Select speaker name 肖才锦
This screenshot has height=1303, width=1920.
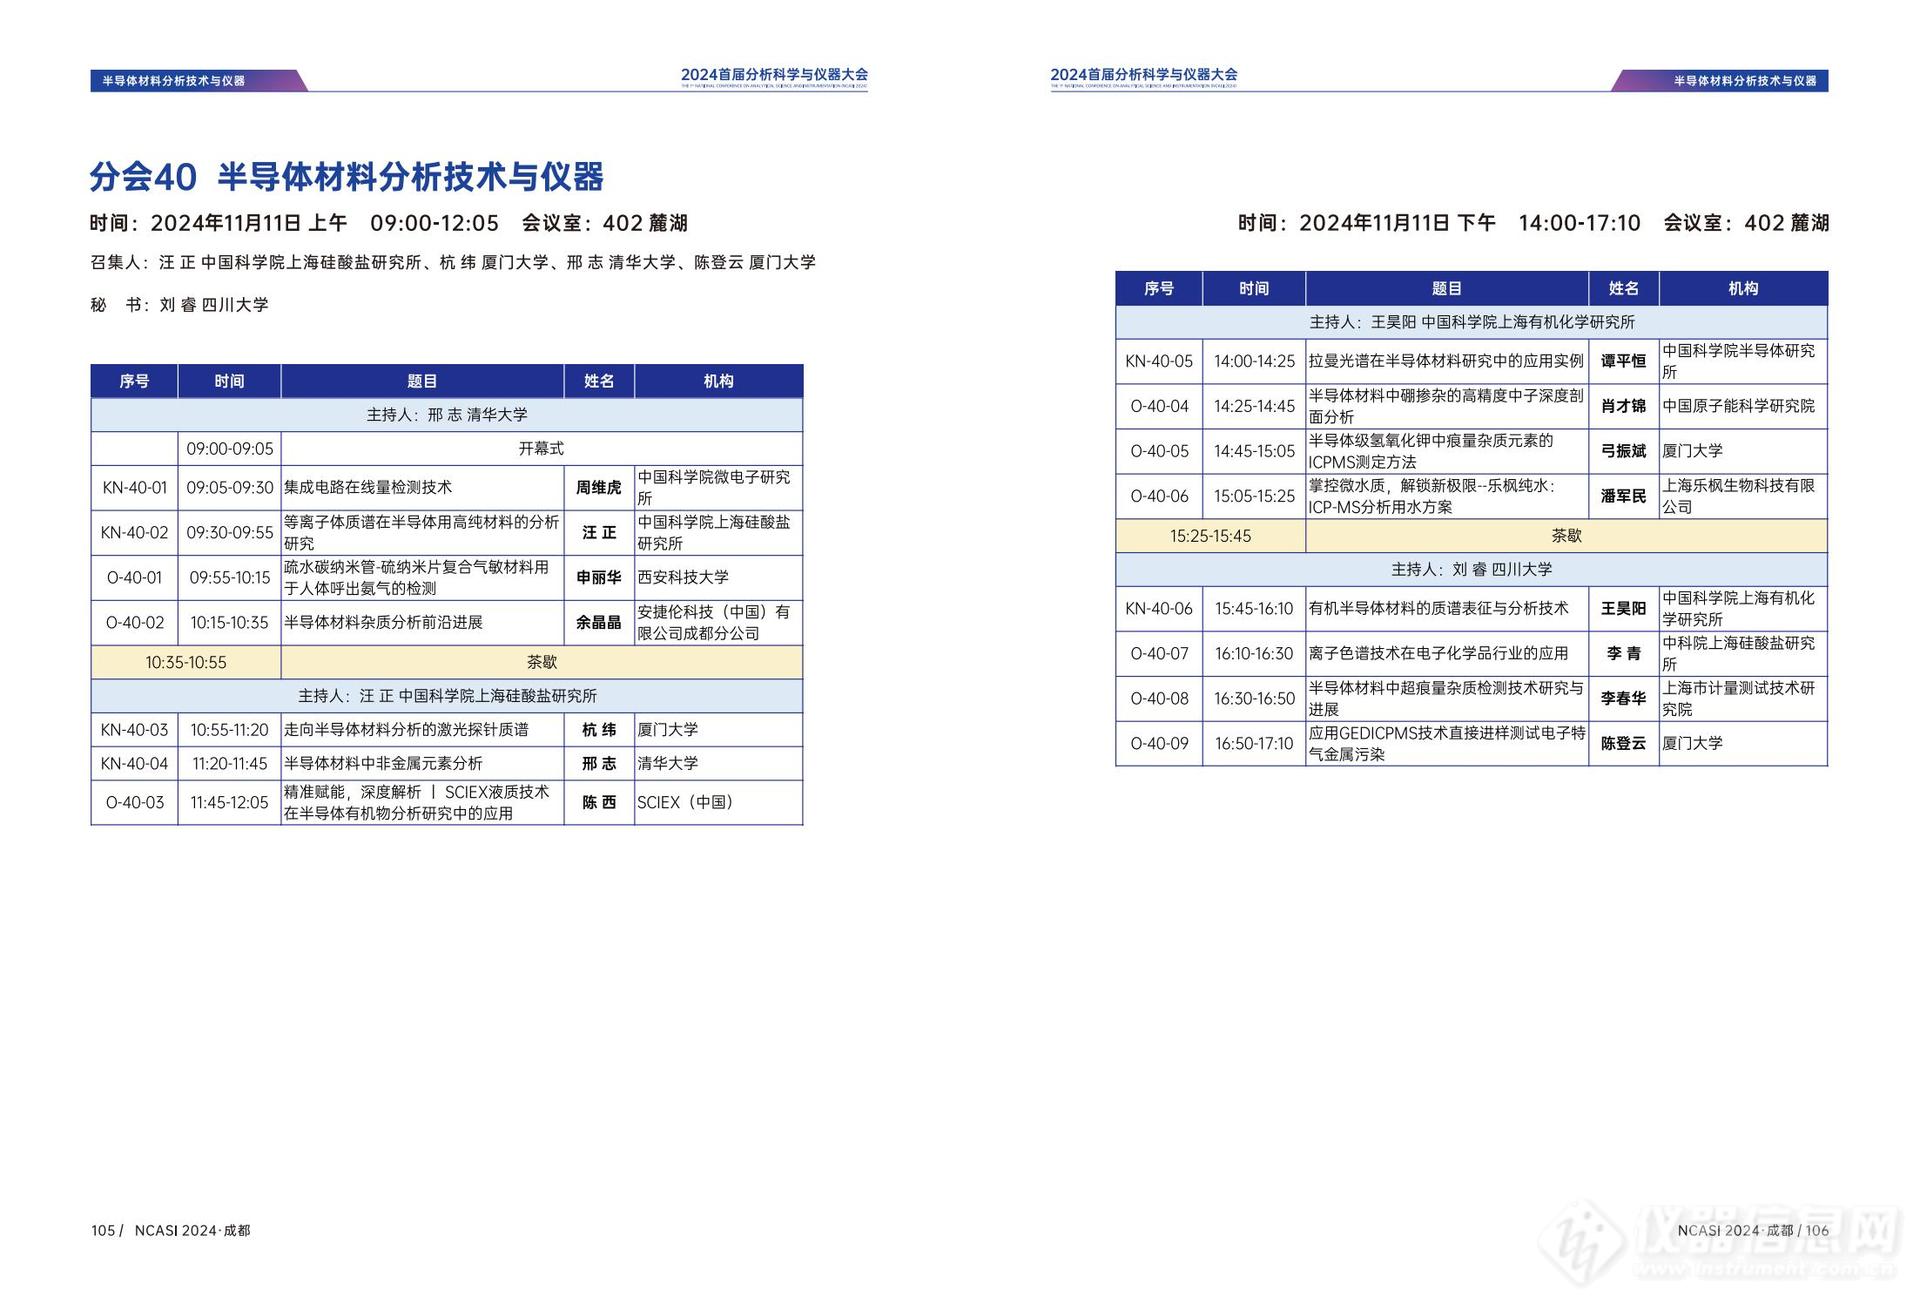click(1623, 406)
